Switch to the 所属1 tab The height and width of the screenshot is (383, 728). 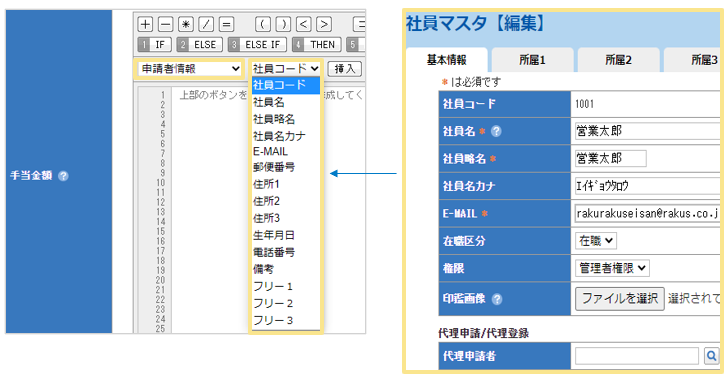tap(532, 60)
